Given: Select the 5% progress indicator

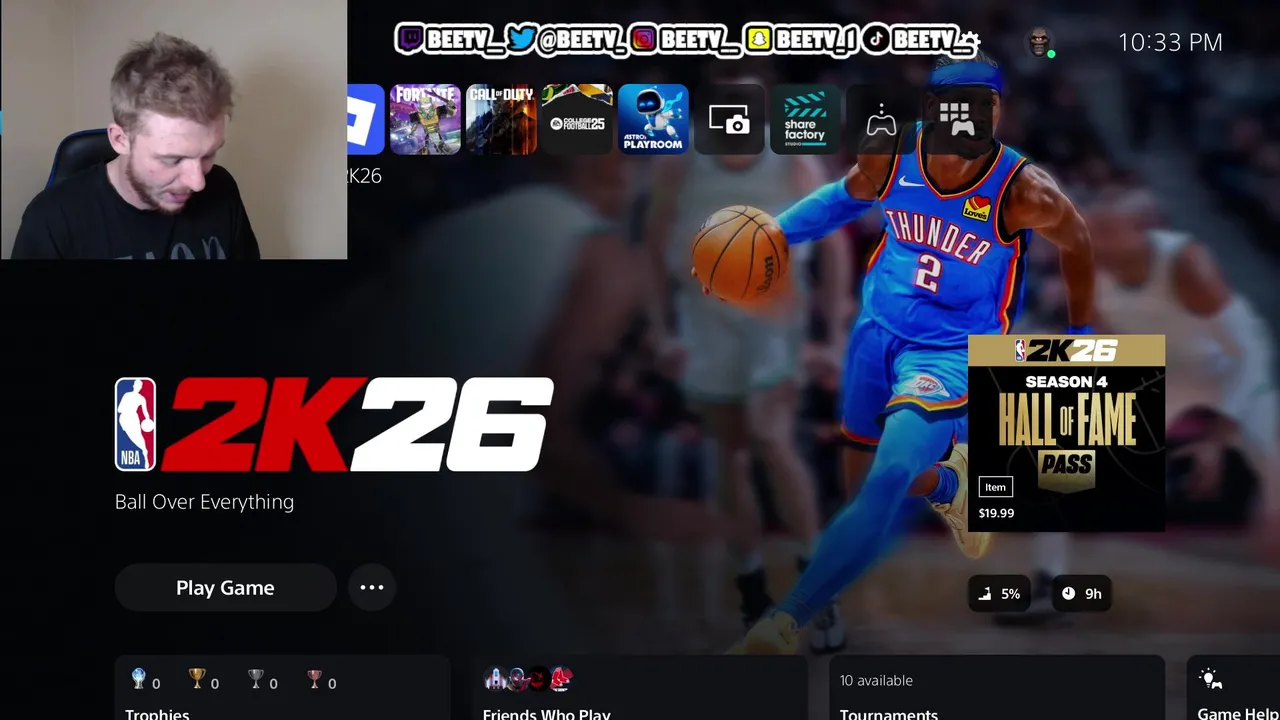Looking at the screenshot, I should [x=999, y=594].
